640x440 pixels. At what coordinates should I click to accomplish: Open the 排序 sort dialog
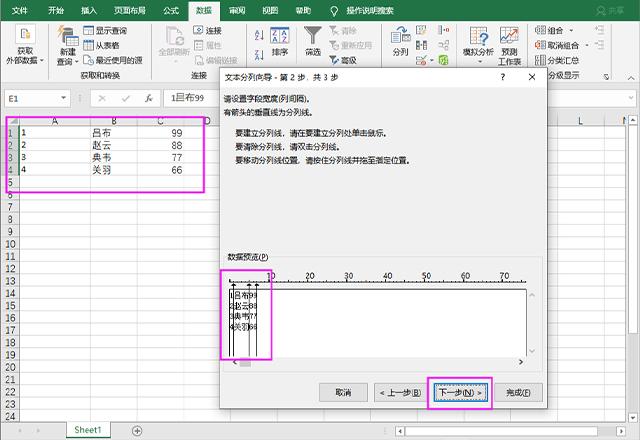click(280, 42)
